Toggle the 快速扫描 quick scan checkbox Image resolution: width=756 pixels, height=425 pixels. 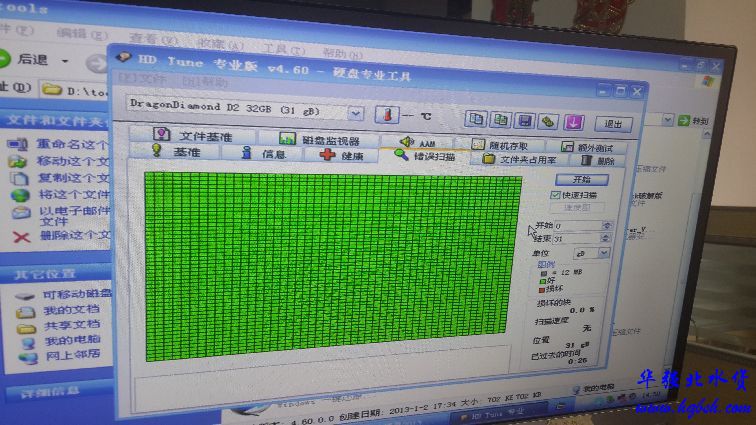coord(555,195)
